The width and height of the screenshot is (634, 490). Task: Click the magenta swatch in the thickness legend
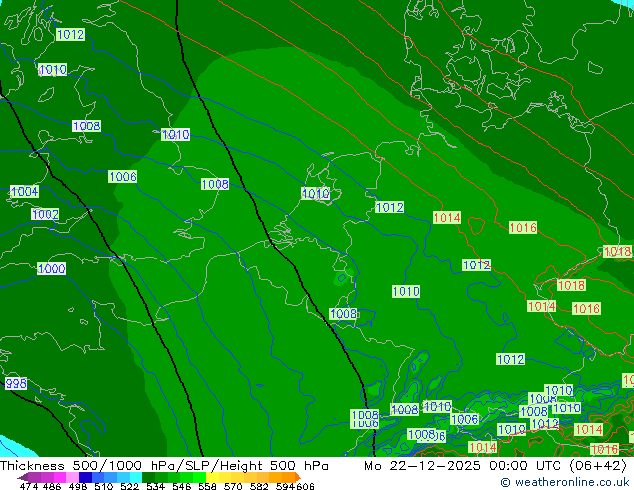[x=60, y=477]
